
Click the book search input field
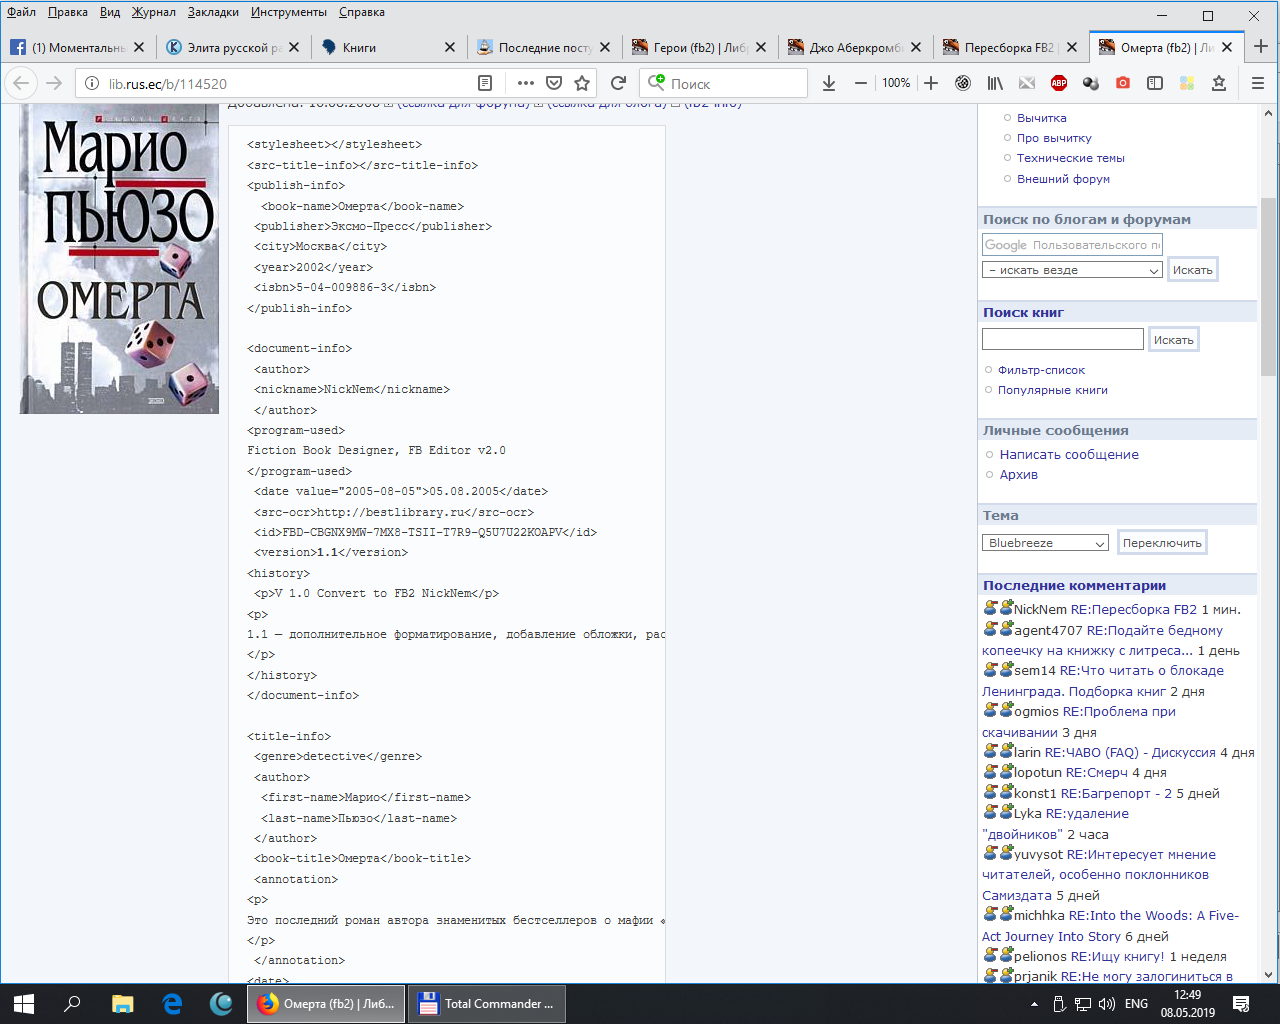pos(1062,340)
